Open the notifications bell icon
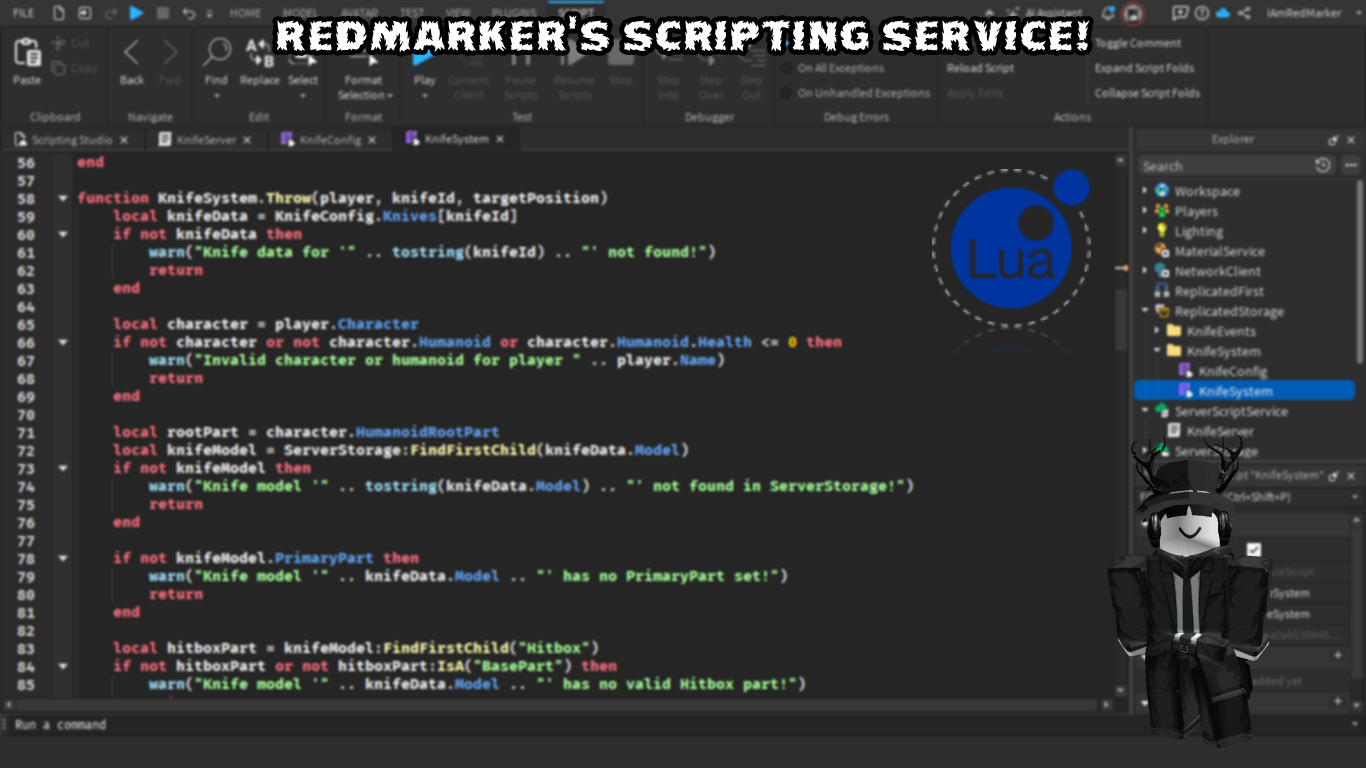The height and width of the screenshot is (768, 1366). pyautogui.click(x=1108, y=13)
